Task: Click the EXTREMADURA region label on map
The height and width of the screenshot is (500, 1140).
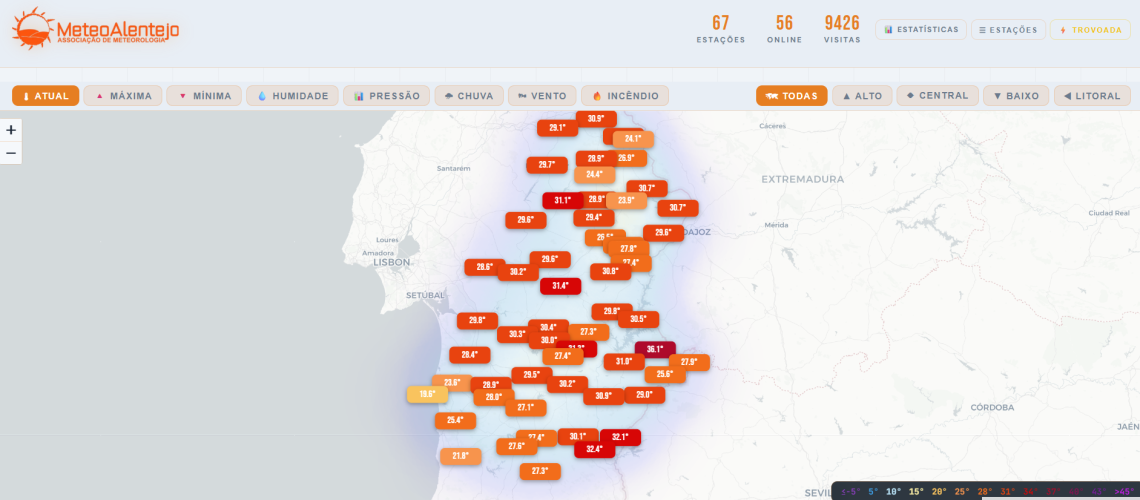Action: click(x=803, y=179)
